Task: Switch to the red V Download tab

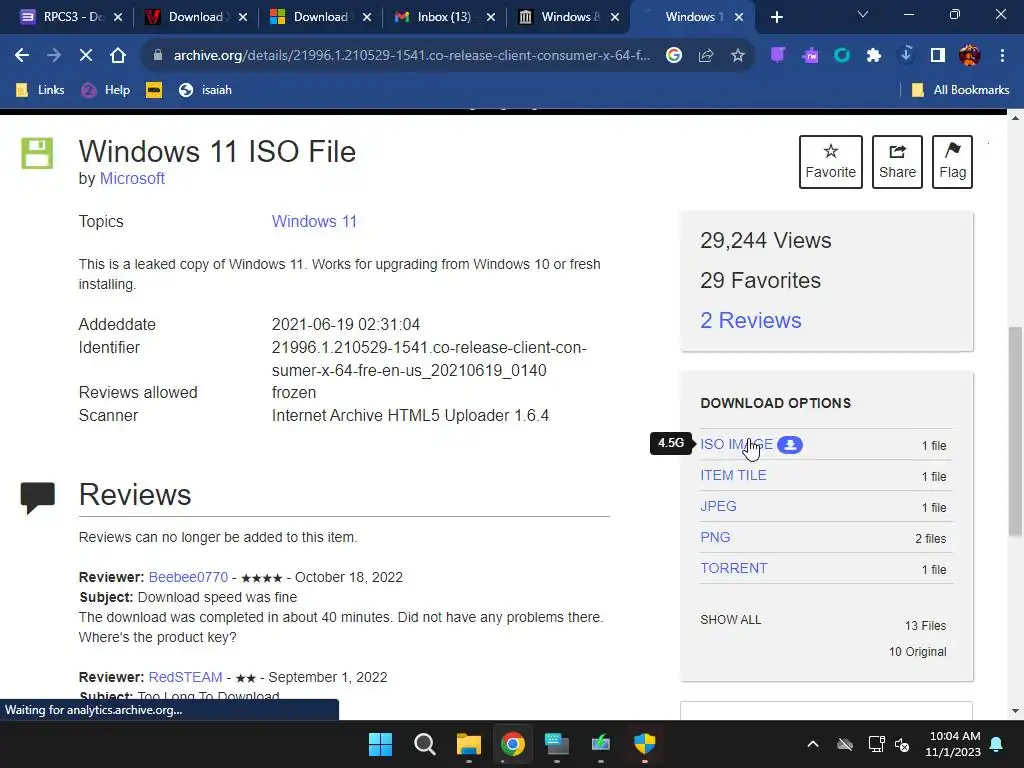Action: pos(188,17)
